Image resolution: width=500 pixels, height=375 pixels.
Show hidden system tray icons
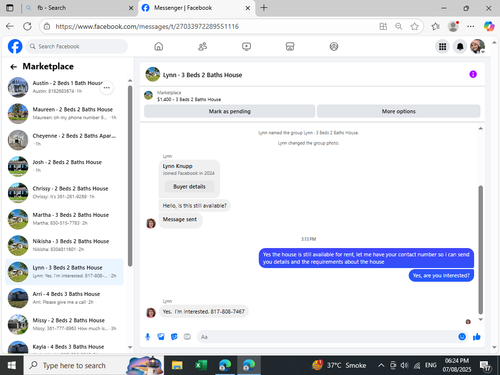[x=381, y=365]
